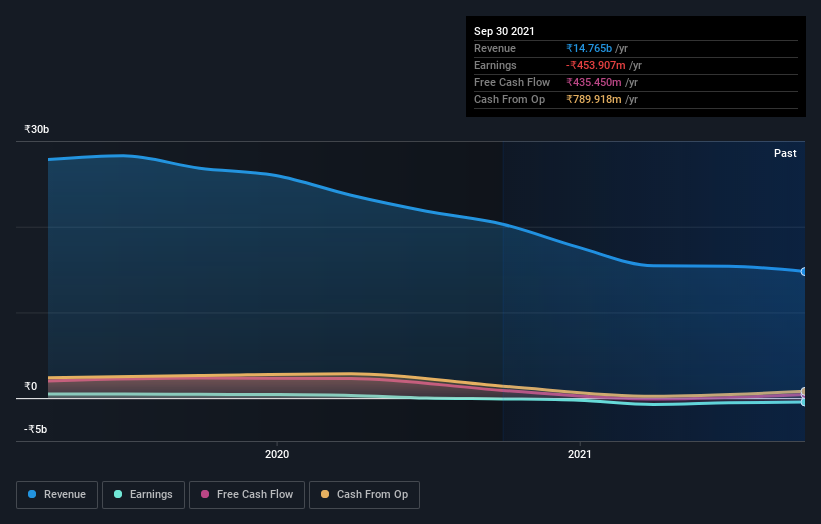The width and height of the screenshot is (821, 524).
Task: Select the Revenue endpoint marker on chart
Action: pos(804,272)
